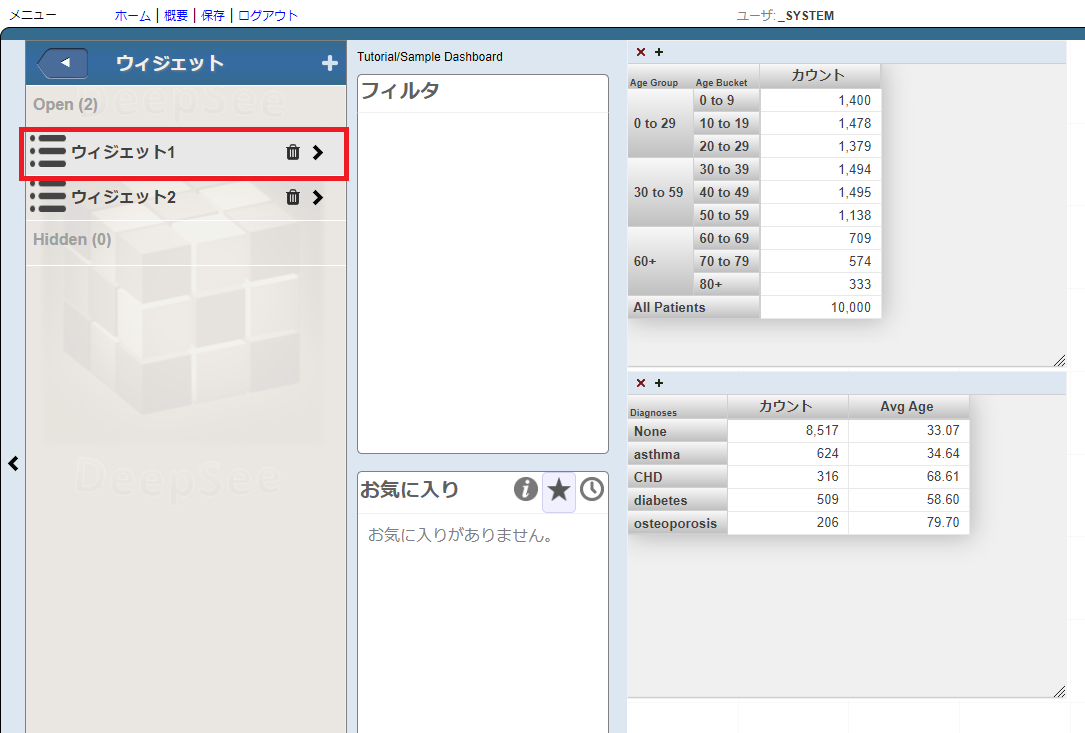Select the Avg Age column header

coord(907,406)
